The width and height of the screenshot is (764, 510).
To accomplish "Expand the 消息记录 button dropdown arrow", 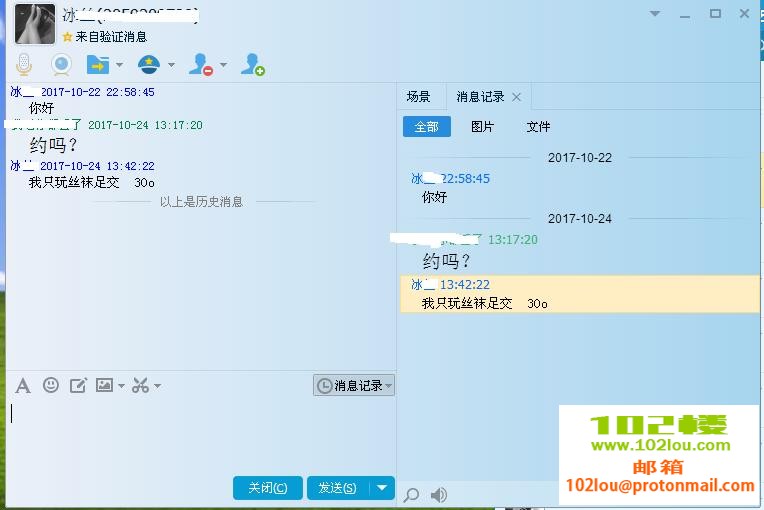I will pyautogui.click(x=389, y=386).
